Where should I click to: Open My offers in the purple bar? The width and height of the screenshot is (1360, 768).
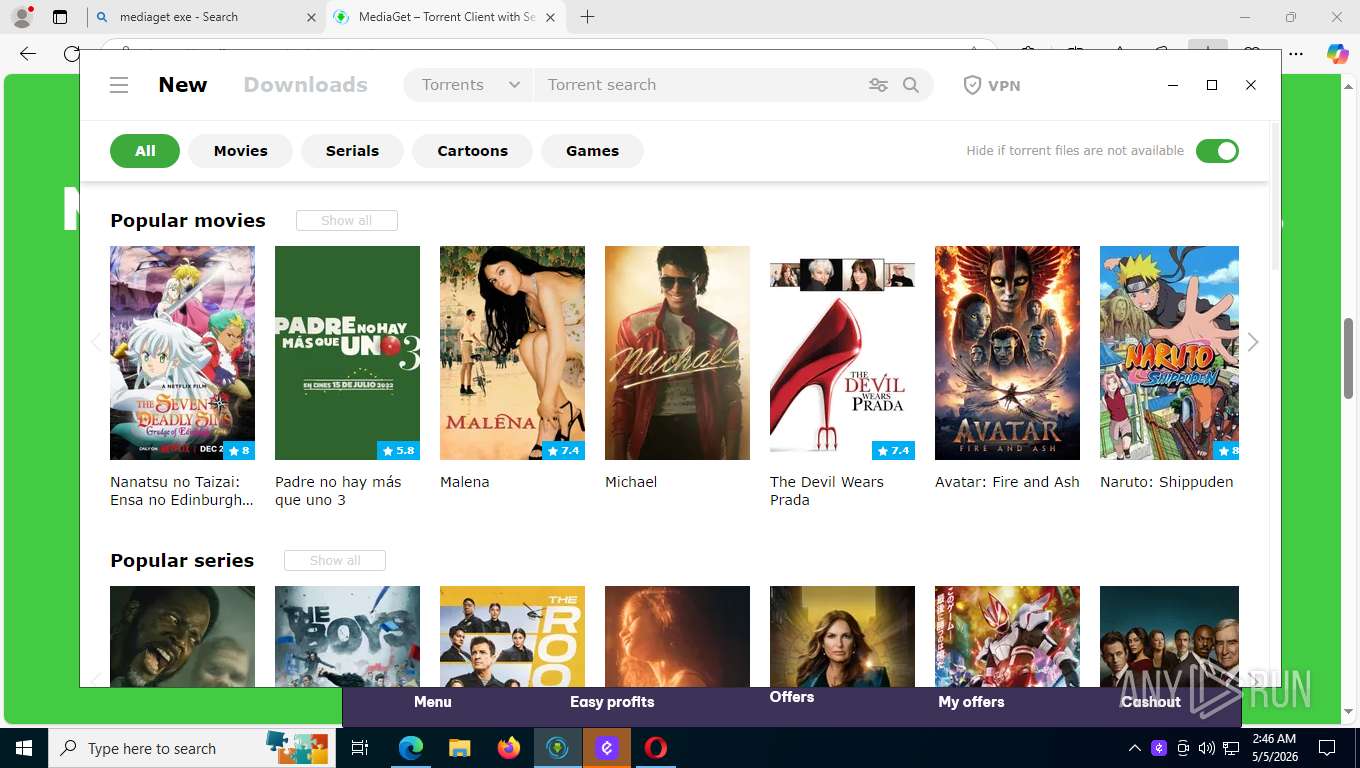click(971, 702)
